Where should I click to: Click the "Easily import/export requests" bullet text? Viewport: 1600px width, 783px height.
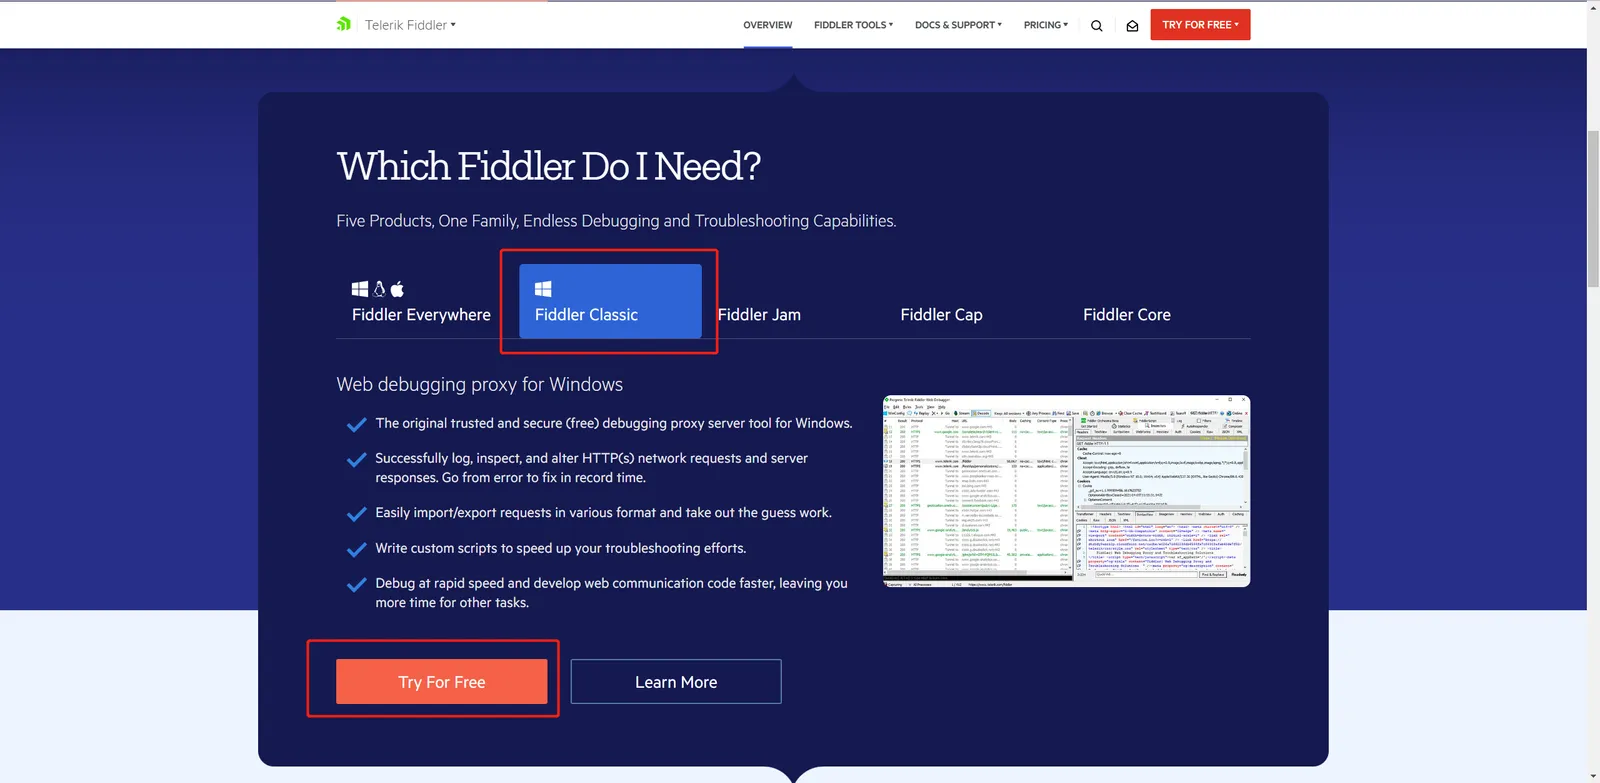tap(604, 513)
